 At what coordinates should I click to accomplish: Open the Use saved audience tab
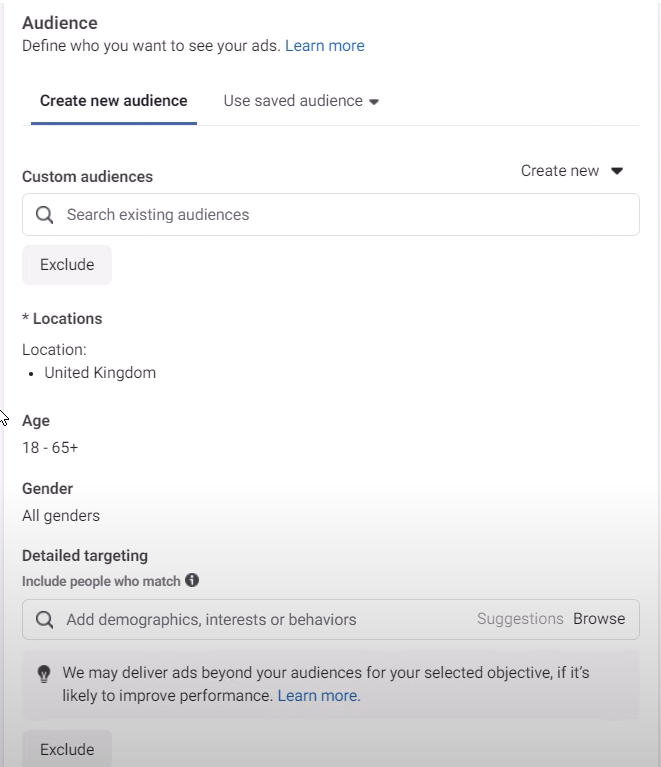pos(292,101)
